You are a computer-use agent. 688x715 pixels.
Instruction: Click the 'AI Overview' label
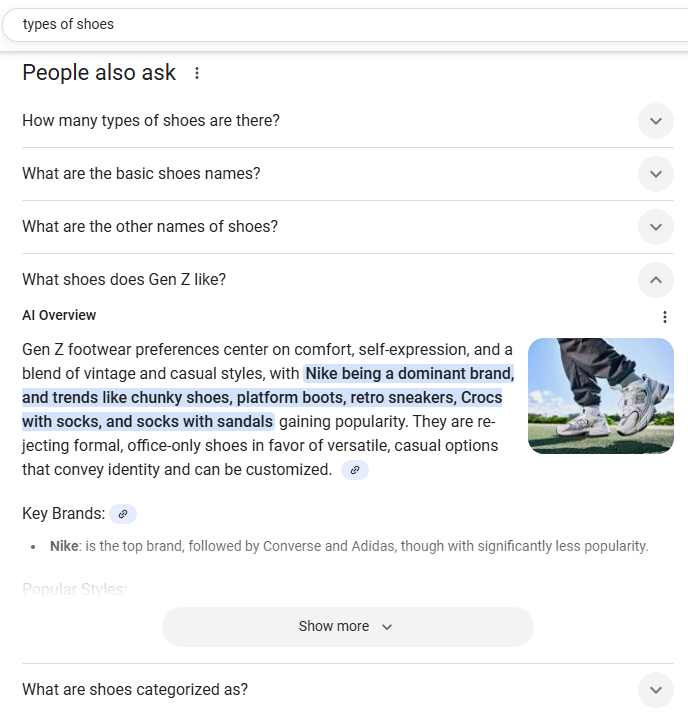(x=59, y=316)
